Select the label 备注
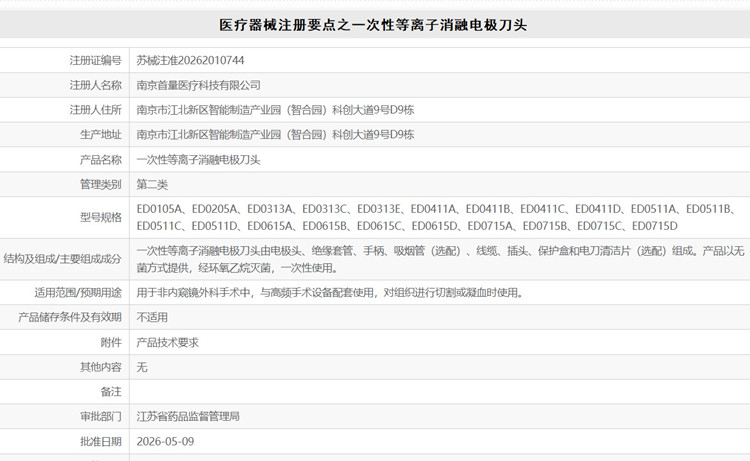The image size is (750, 461). 111,392
